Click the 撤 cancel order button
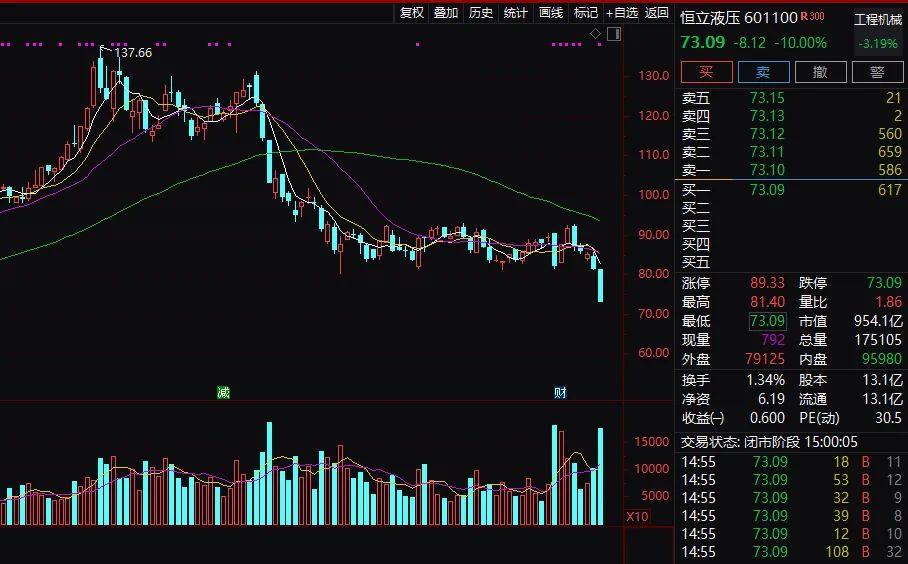The image size is (908, 564). (820, 72)
